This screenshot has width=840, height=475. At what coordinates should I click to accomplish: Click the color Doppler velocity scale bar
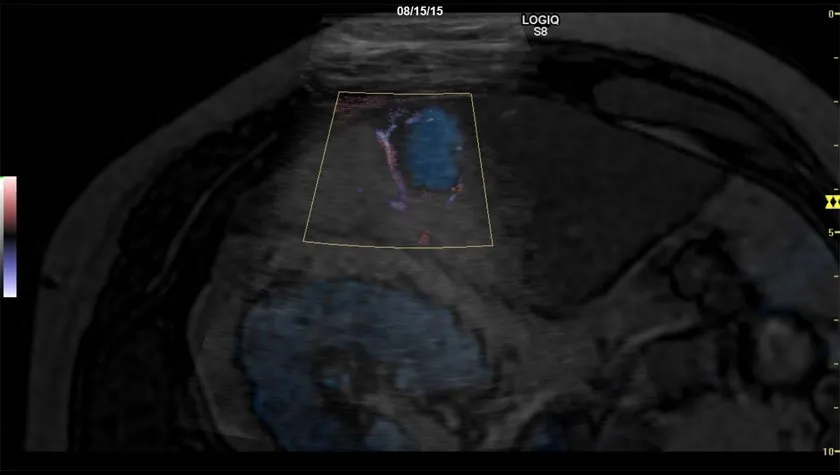(9, 237)
